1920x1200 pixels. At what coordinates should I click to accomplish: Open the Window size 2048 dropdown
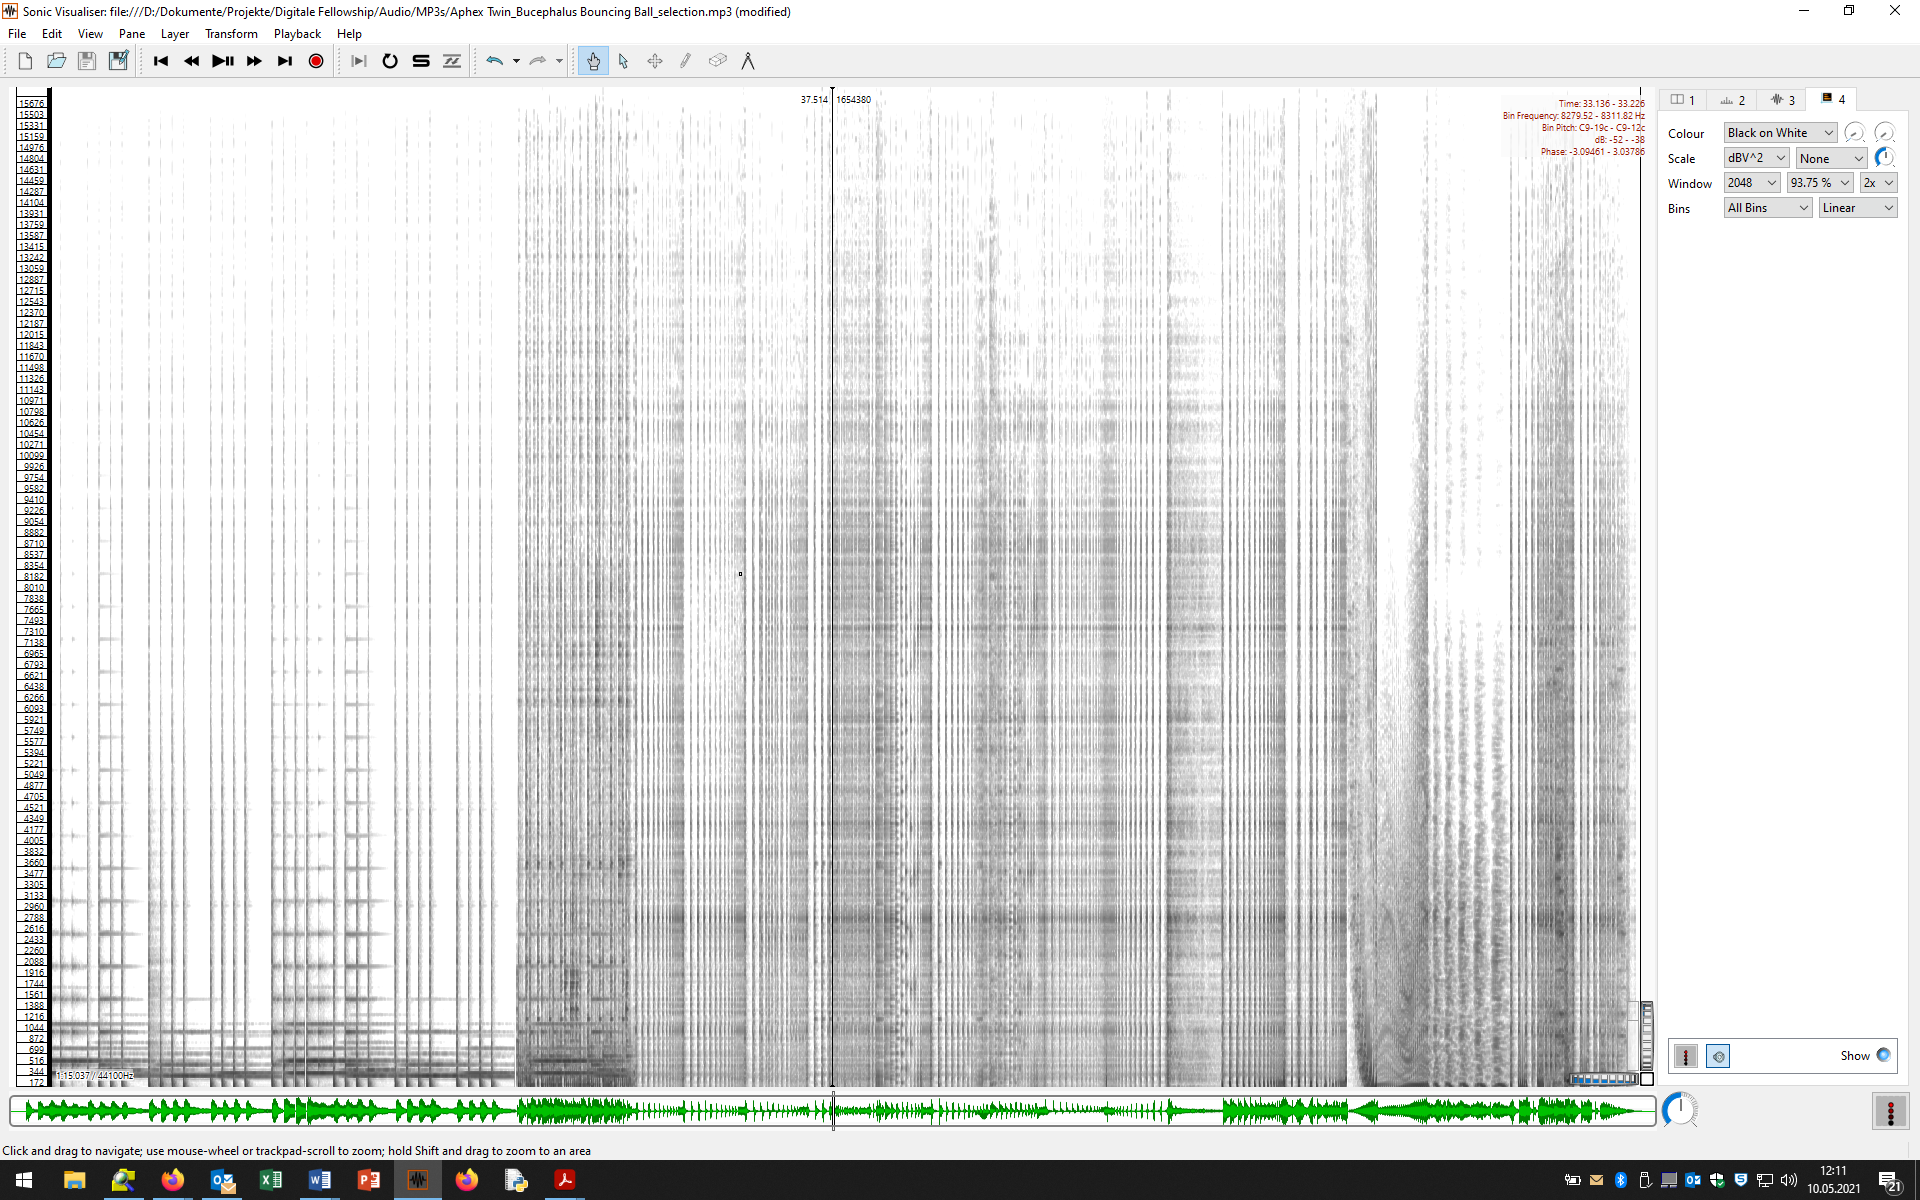click(x=1751, y=183)
